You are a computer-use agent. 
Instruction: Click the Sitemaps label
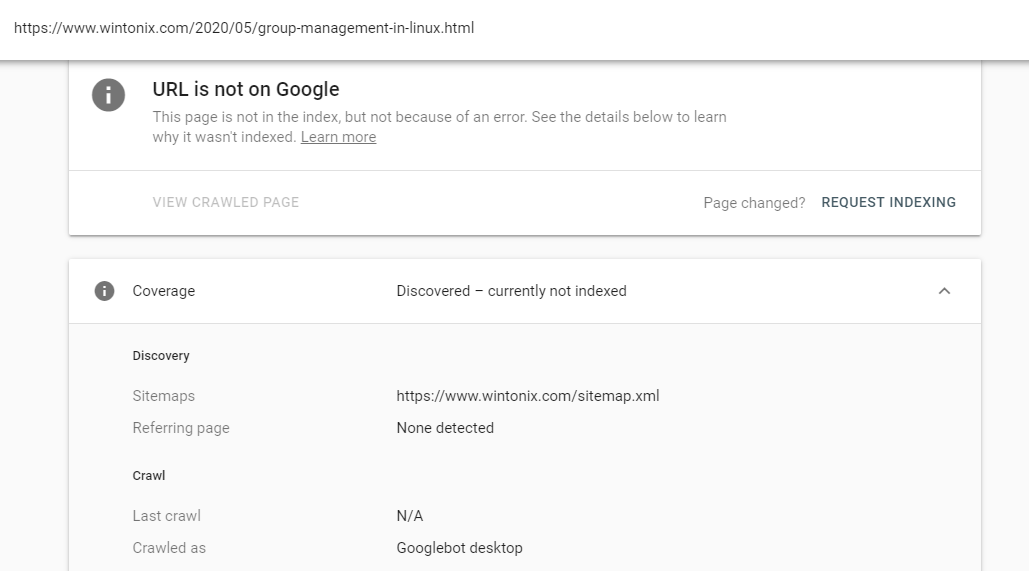pos(163,396)
